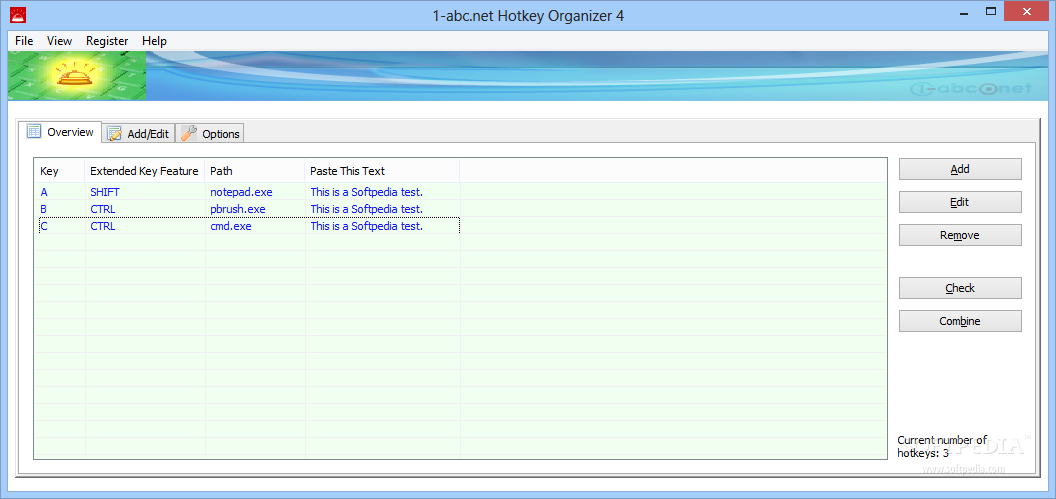This screenshot has height=499, width=1056.
Task: Click the CTRL cell in cmd.exe row
Action: pos(102,226)
